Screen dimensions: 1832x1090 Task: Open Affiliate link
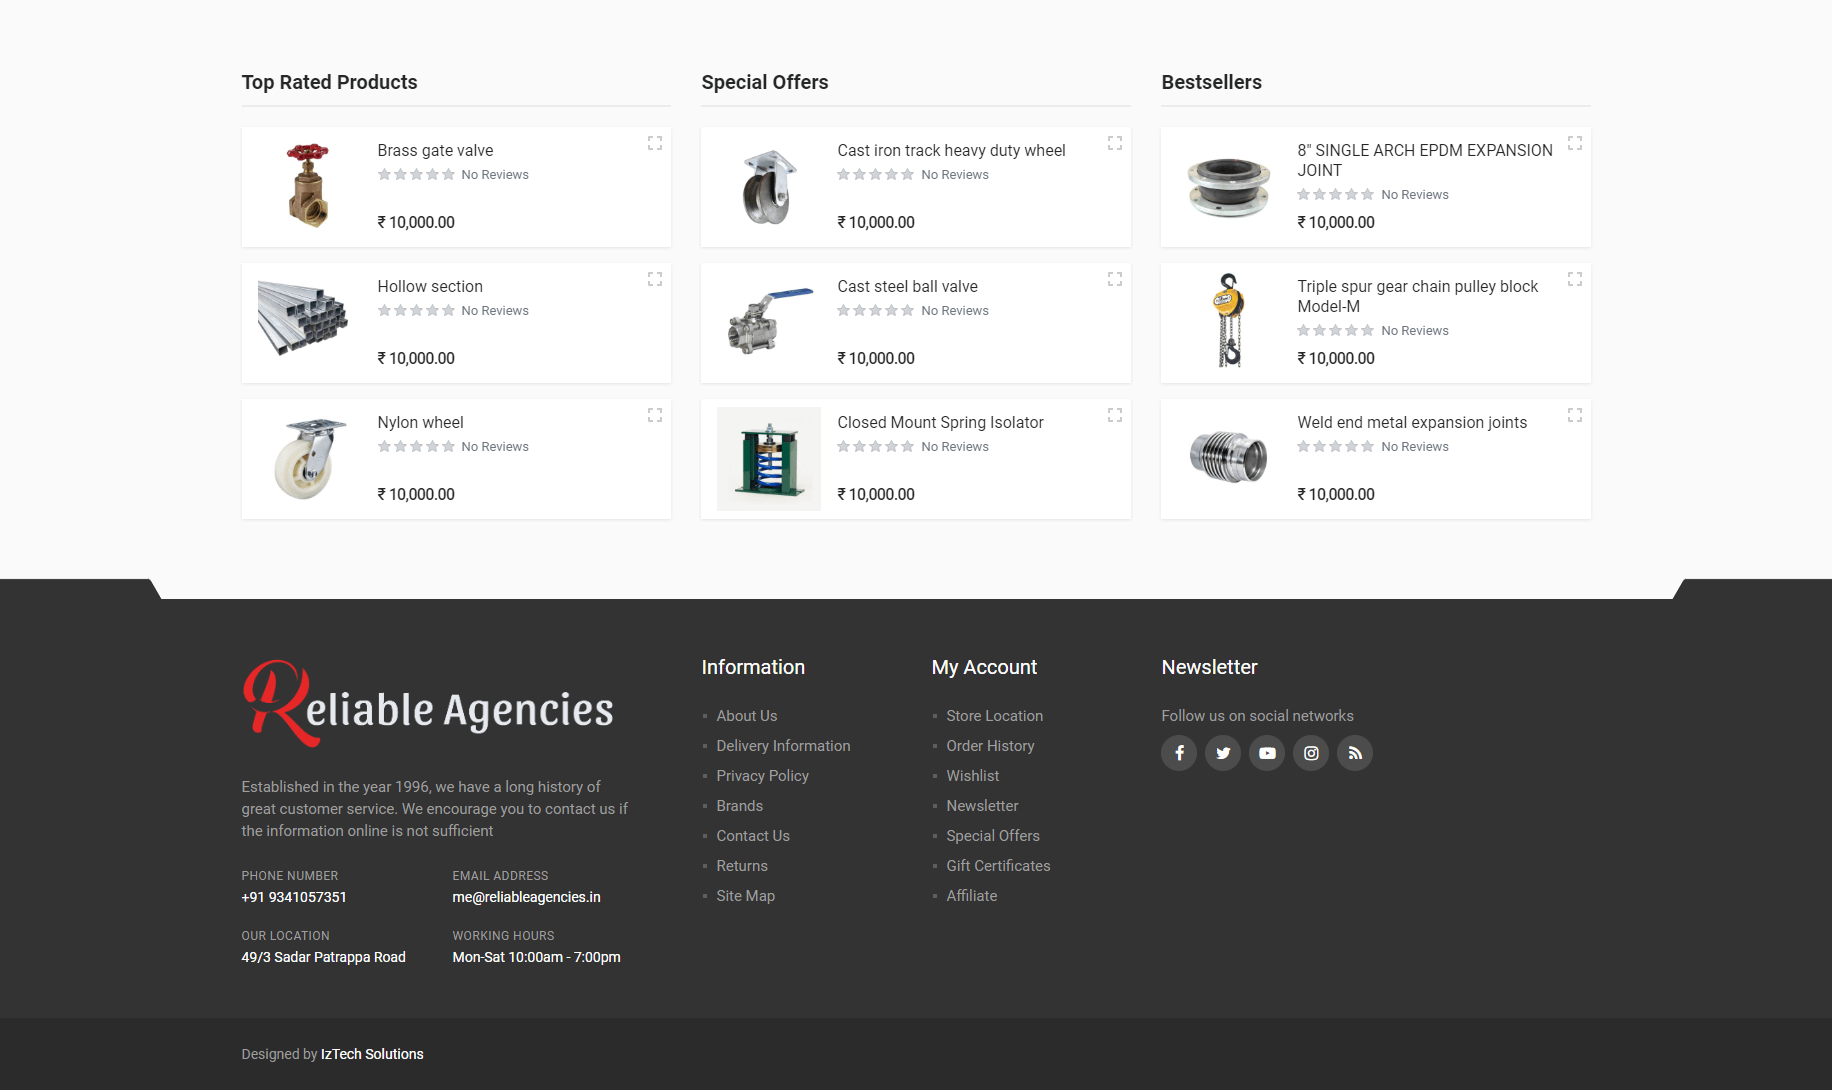pos(971,896)
